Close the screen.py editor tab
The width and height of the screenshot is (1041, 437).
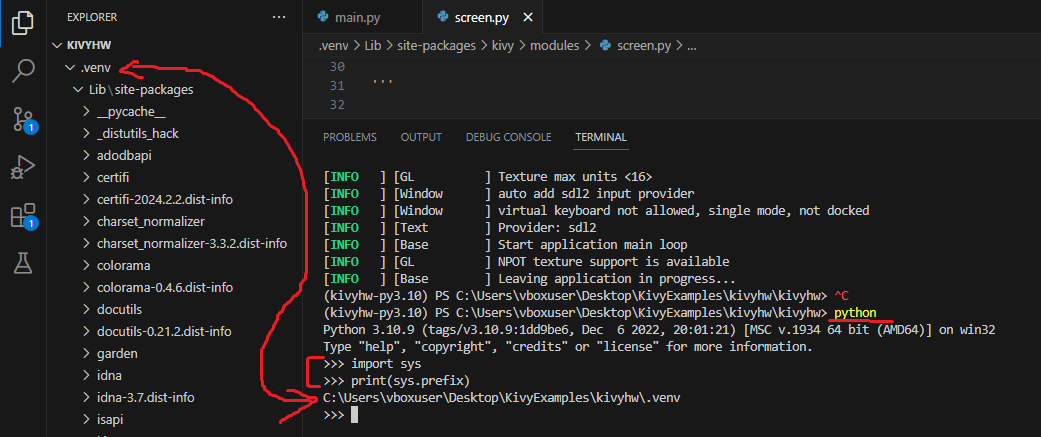point(528,18)
